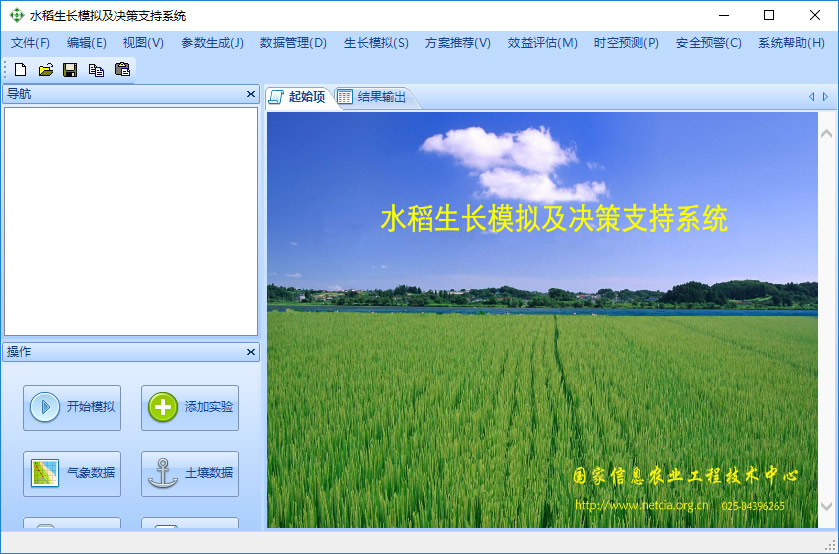The image size is (839, 554).
Task: Select the 起始项 tab
Action: coord(298,97)
